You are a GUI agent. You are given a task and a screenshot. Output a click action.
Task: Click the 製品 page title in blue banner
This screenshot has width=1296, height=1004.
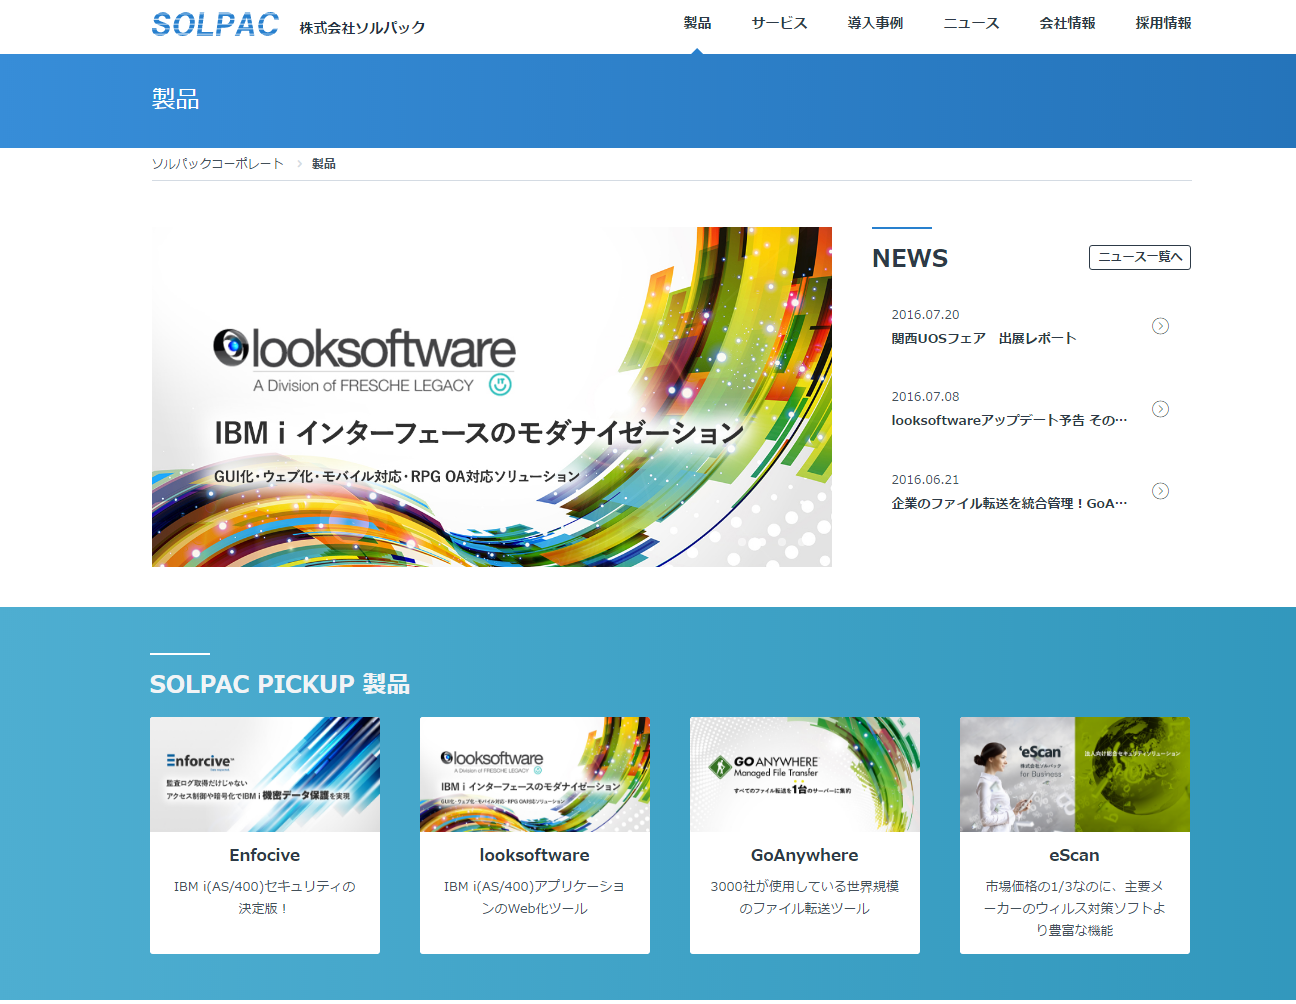point(176,99)
